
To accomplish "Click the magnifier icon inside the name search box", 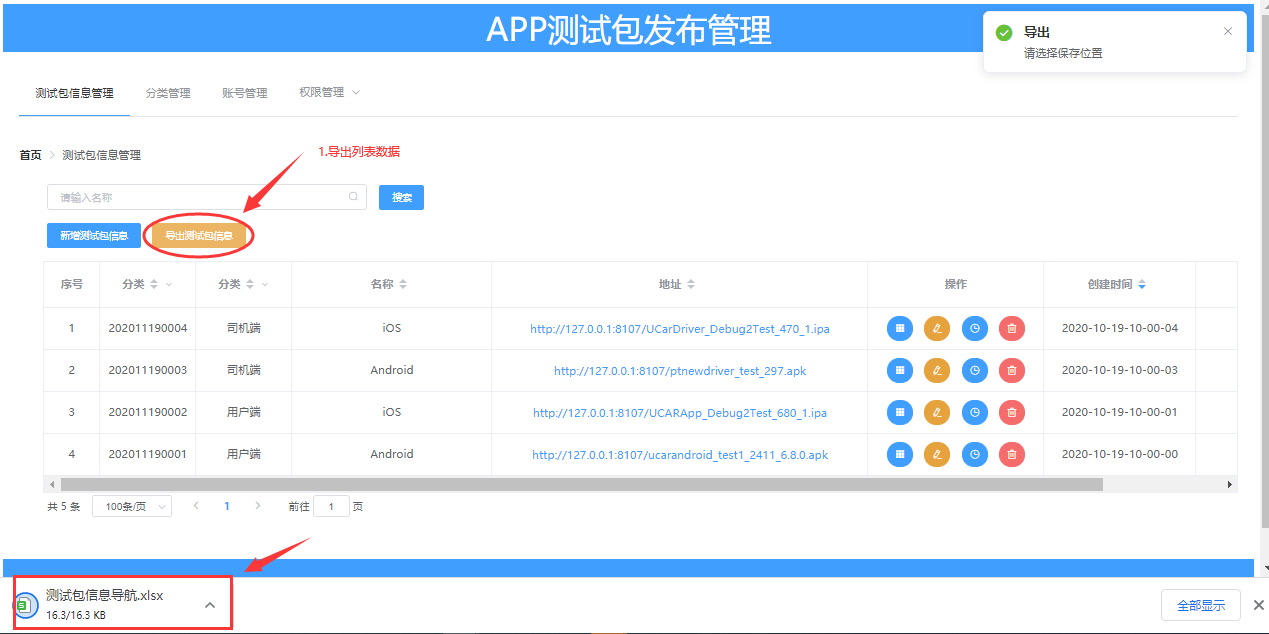I will (x=353, y=197).
